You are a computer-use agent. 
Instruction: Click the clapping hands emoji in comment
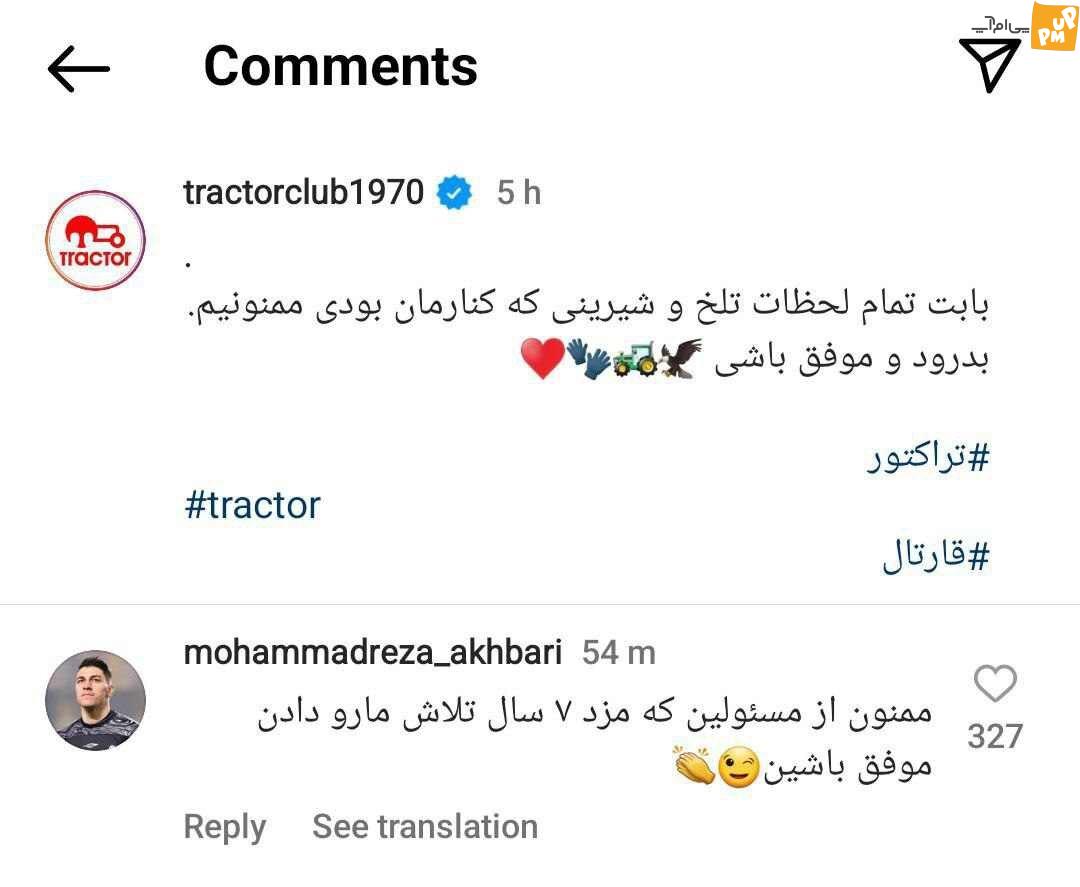pyautogui.click(x=694, y=765)
